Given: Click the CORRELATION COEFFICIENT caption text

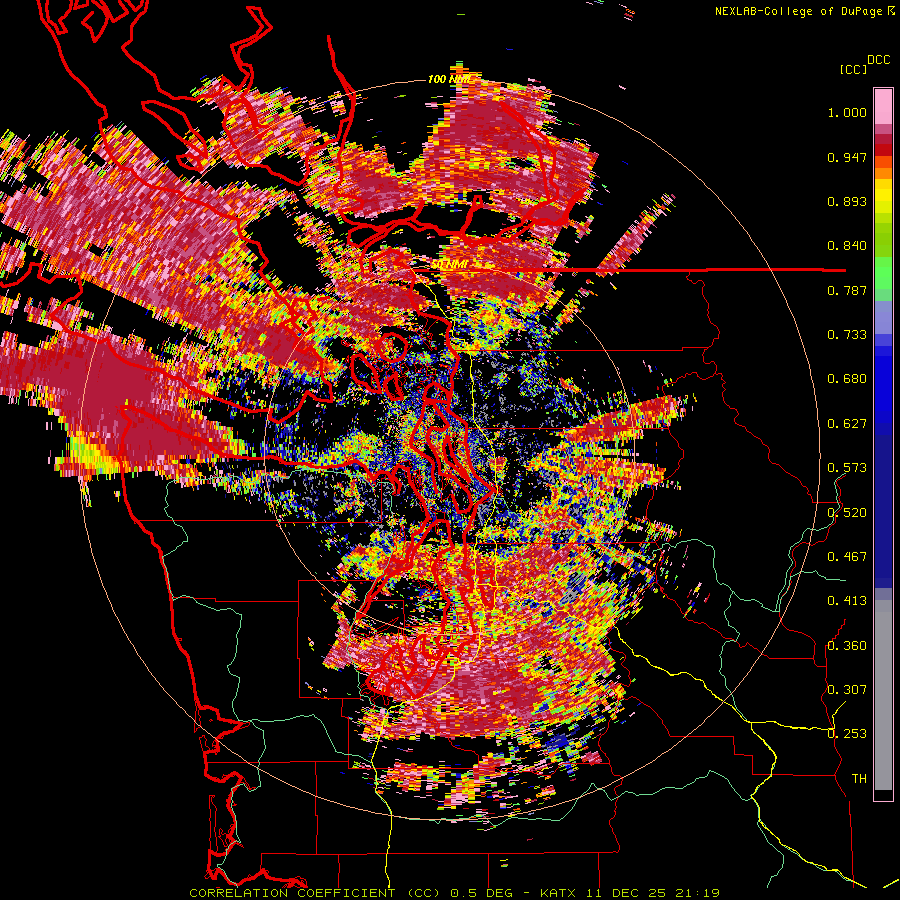Looking at the screenshot, I should pyautogui.click(x=292, y=893).
